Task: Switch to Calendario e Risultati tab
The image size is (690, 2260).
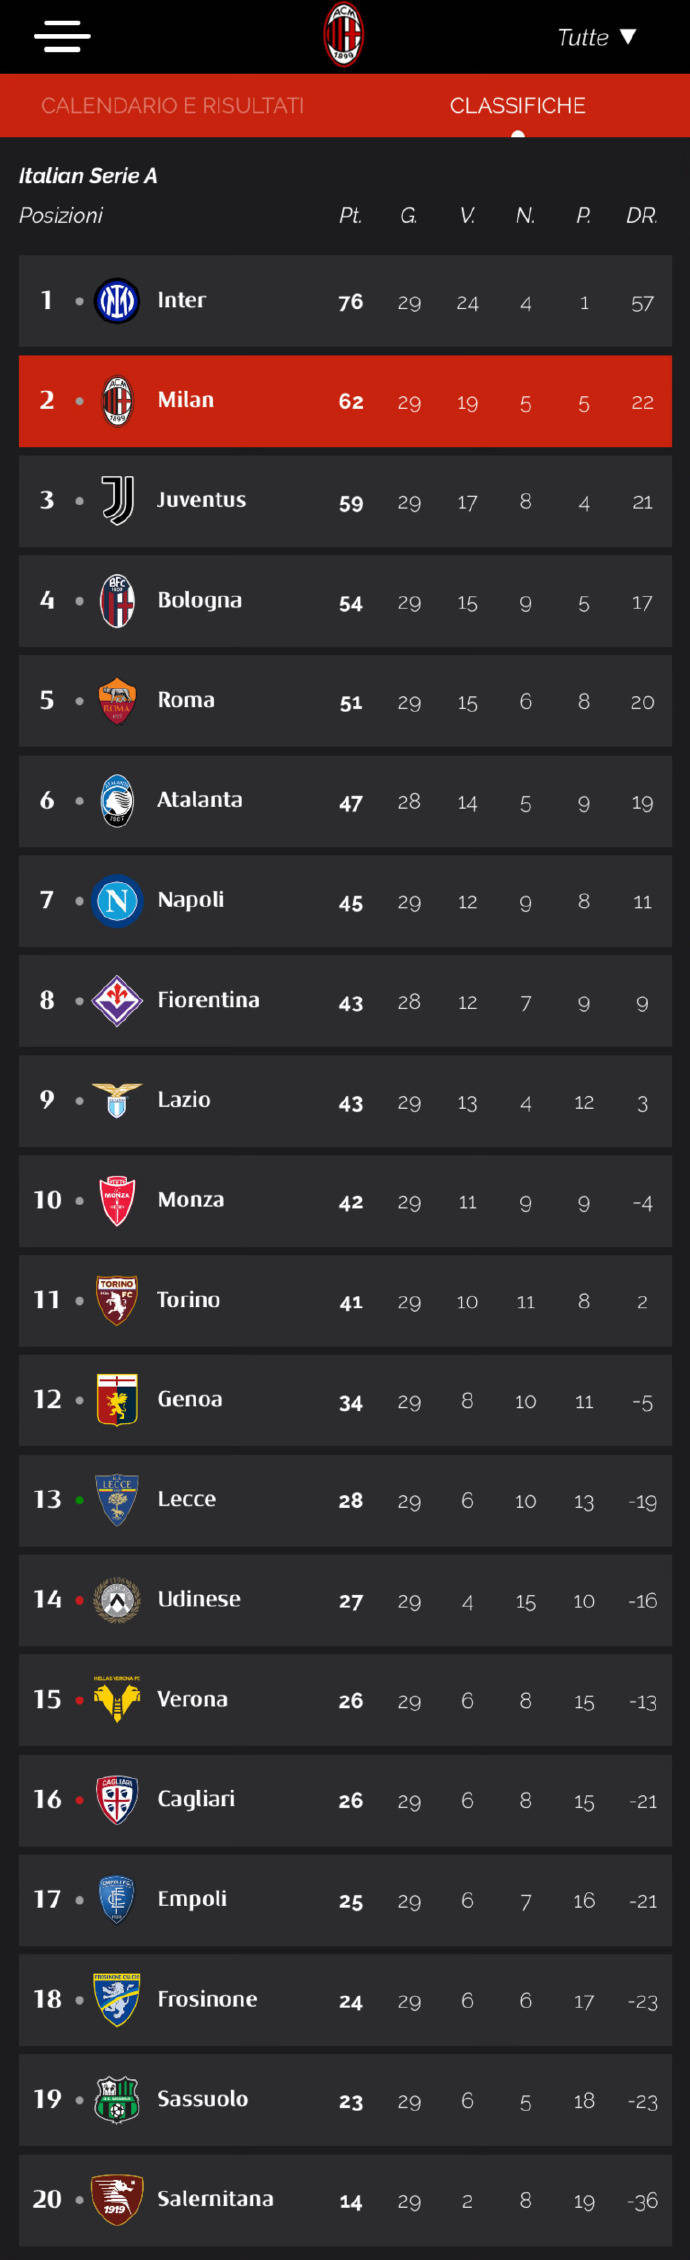Action: coord(172,105)
